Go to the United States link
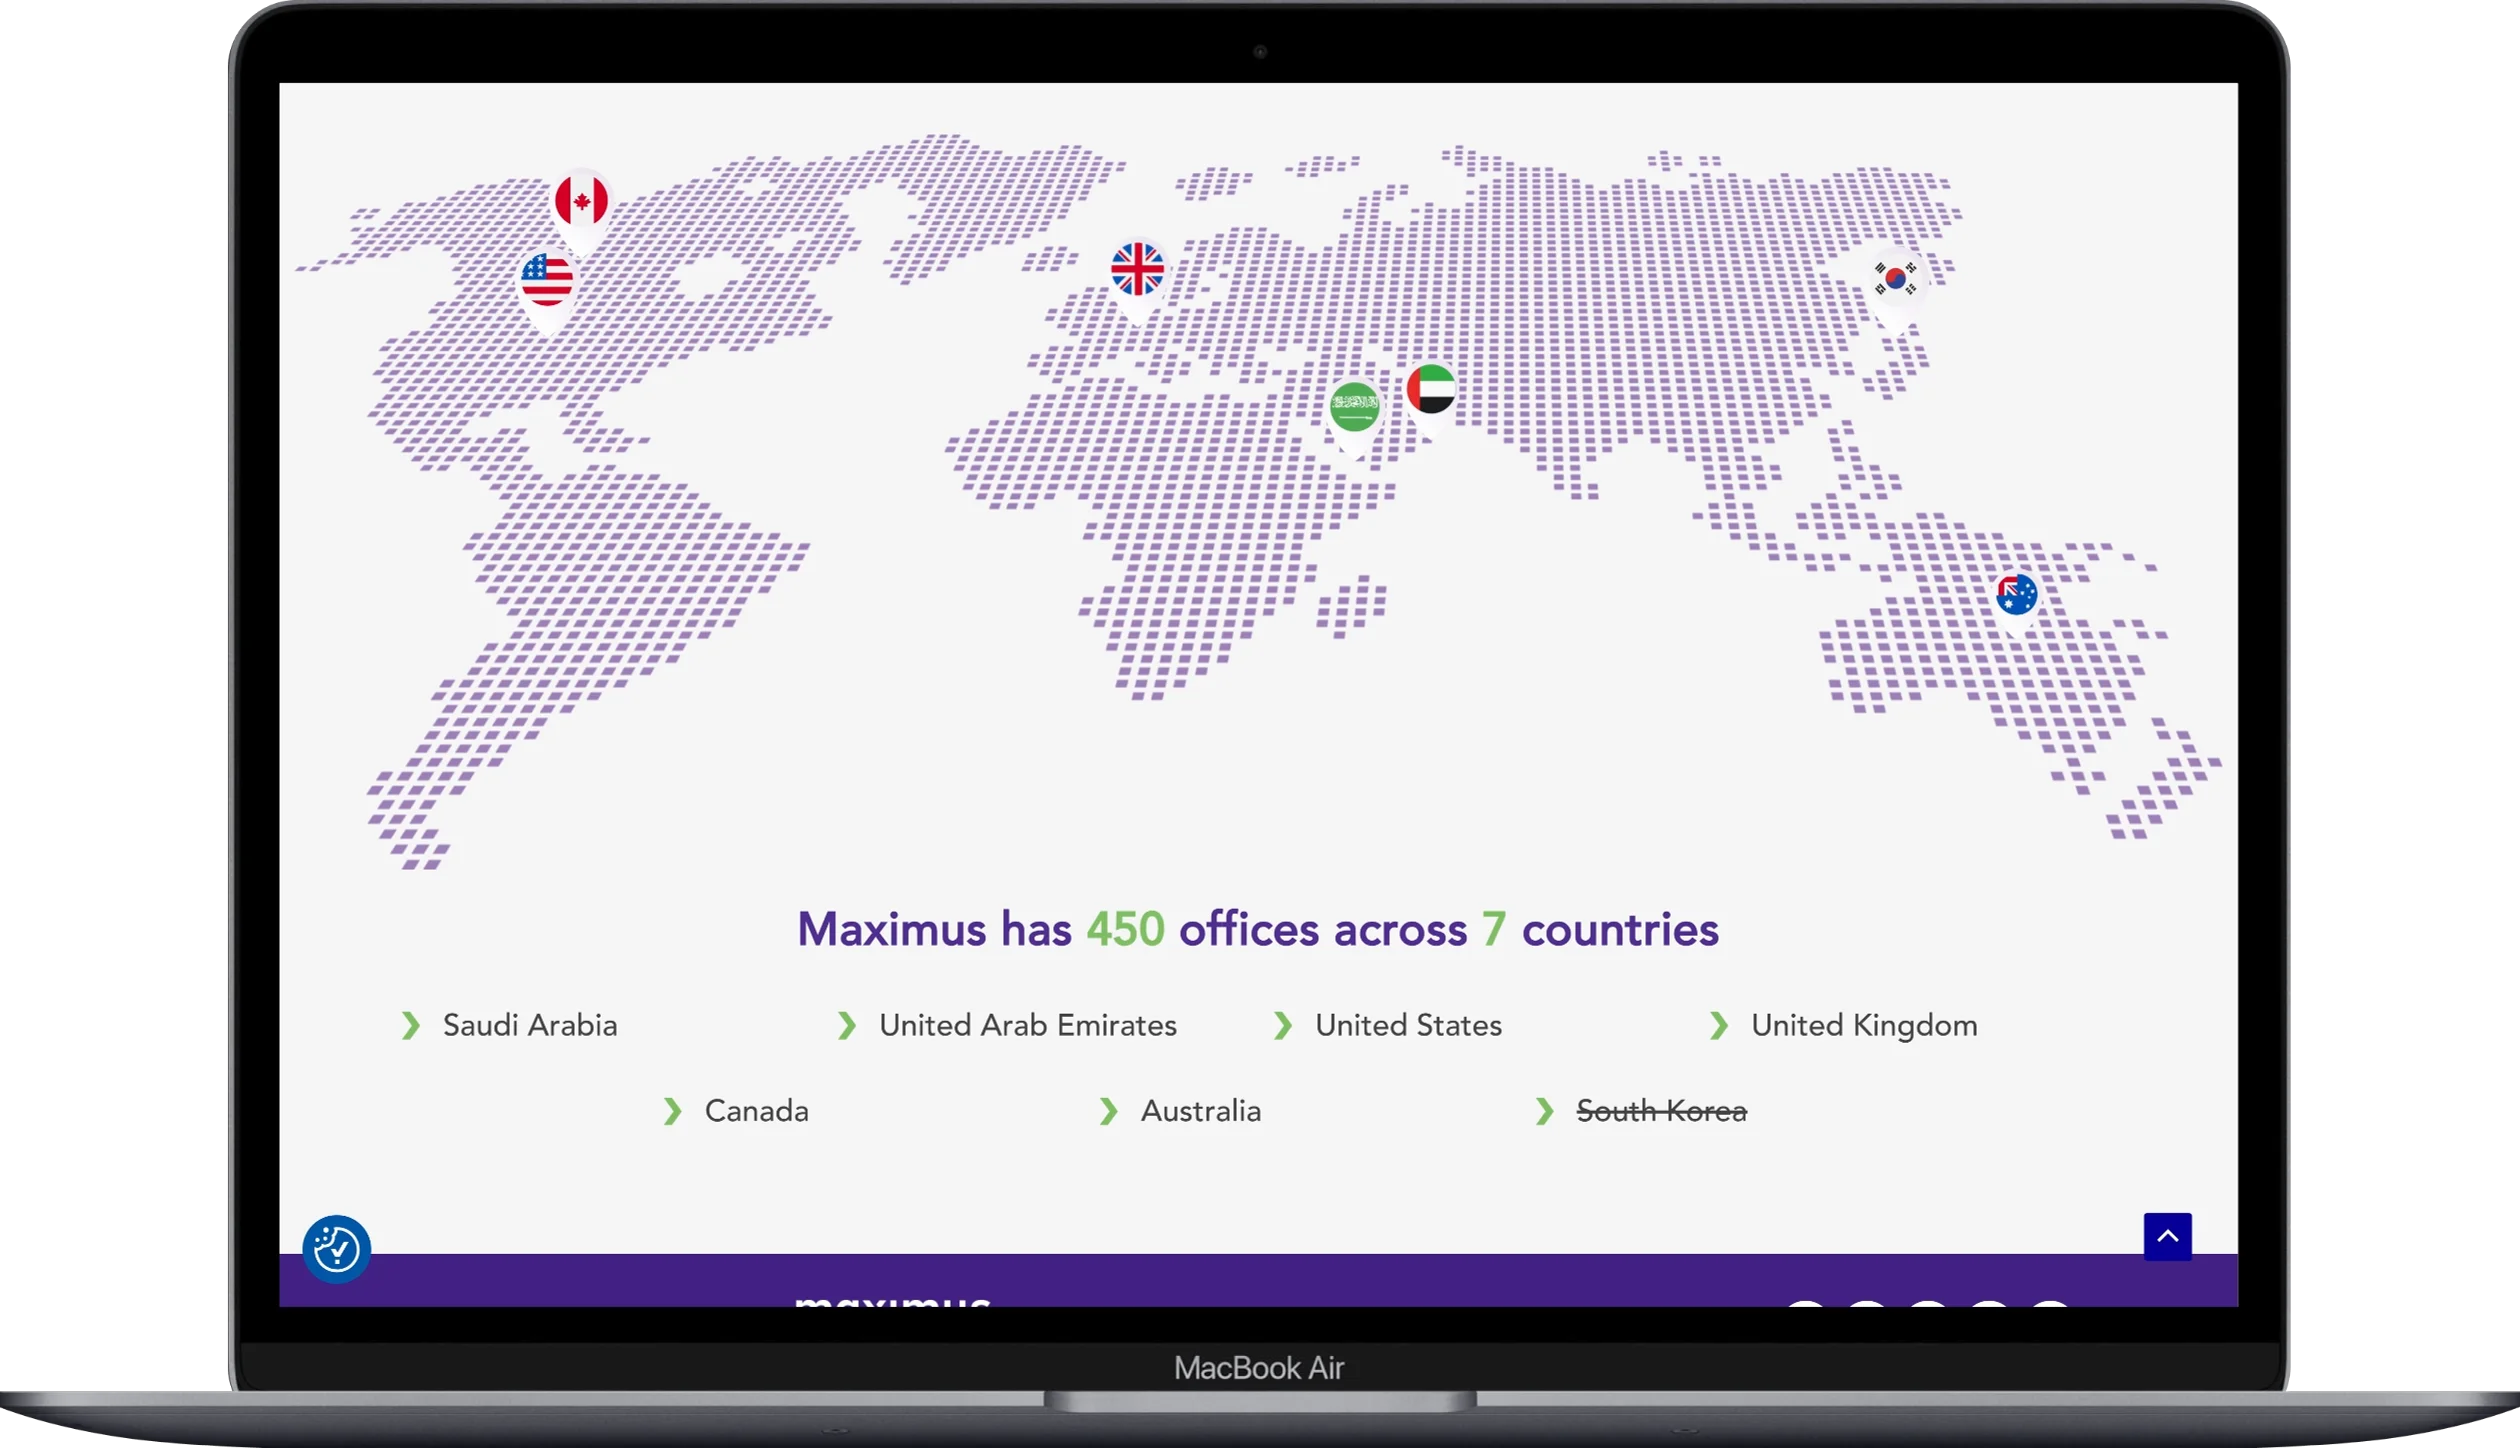 [x=1408, y=1026]
